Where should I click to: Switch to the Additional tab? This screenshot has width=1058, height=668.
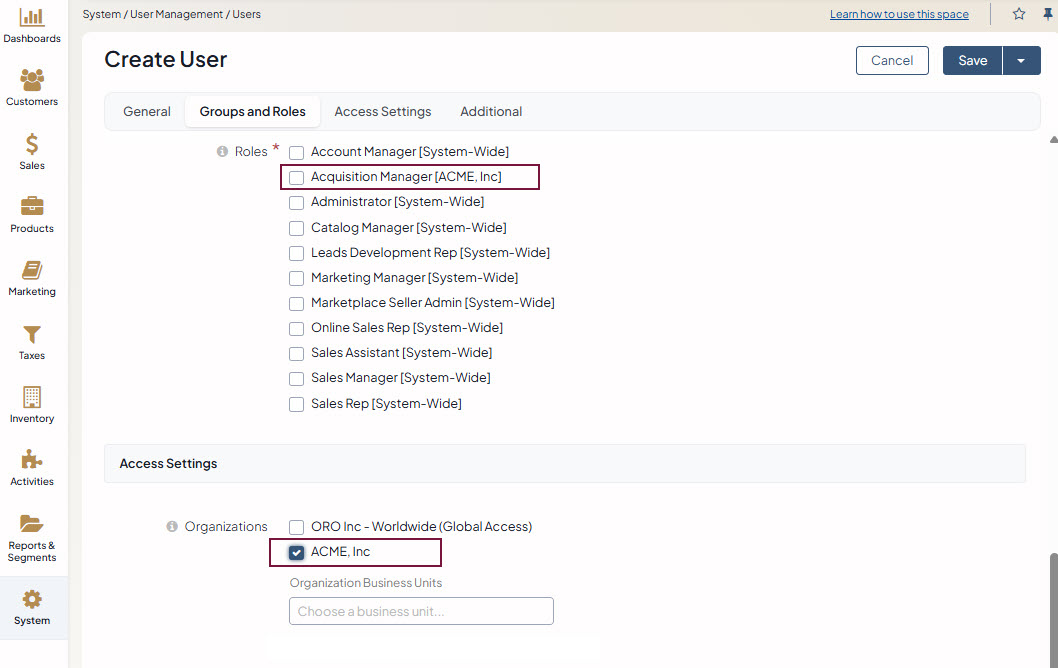[x=491, y=112]
